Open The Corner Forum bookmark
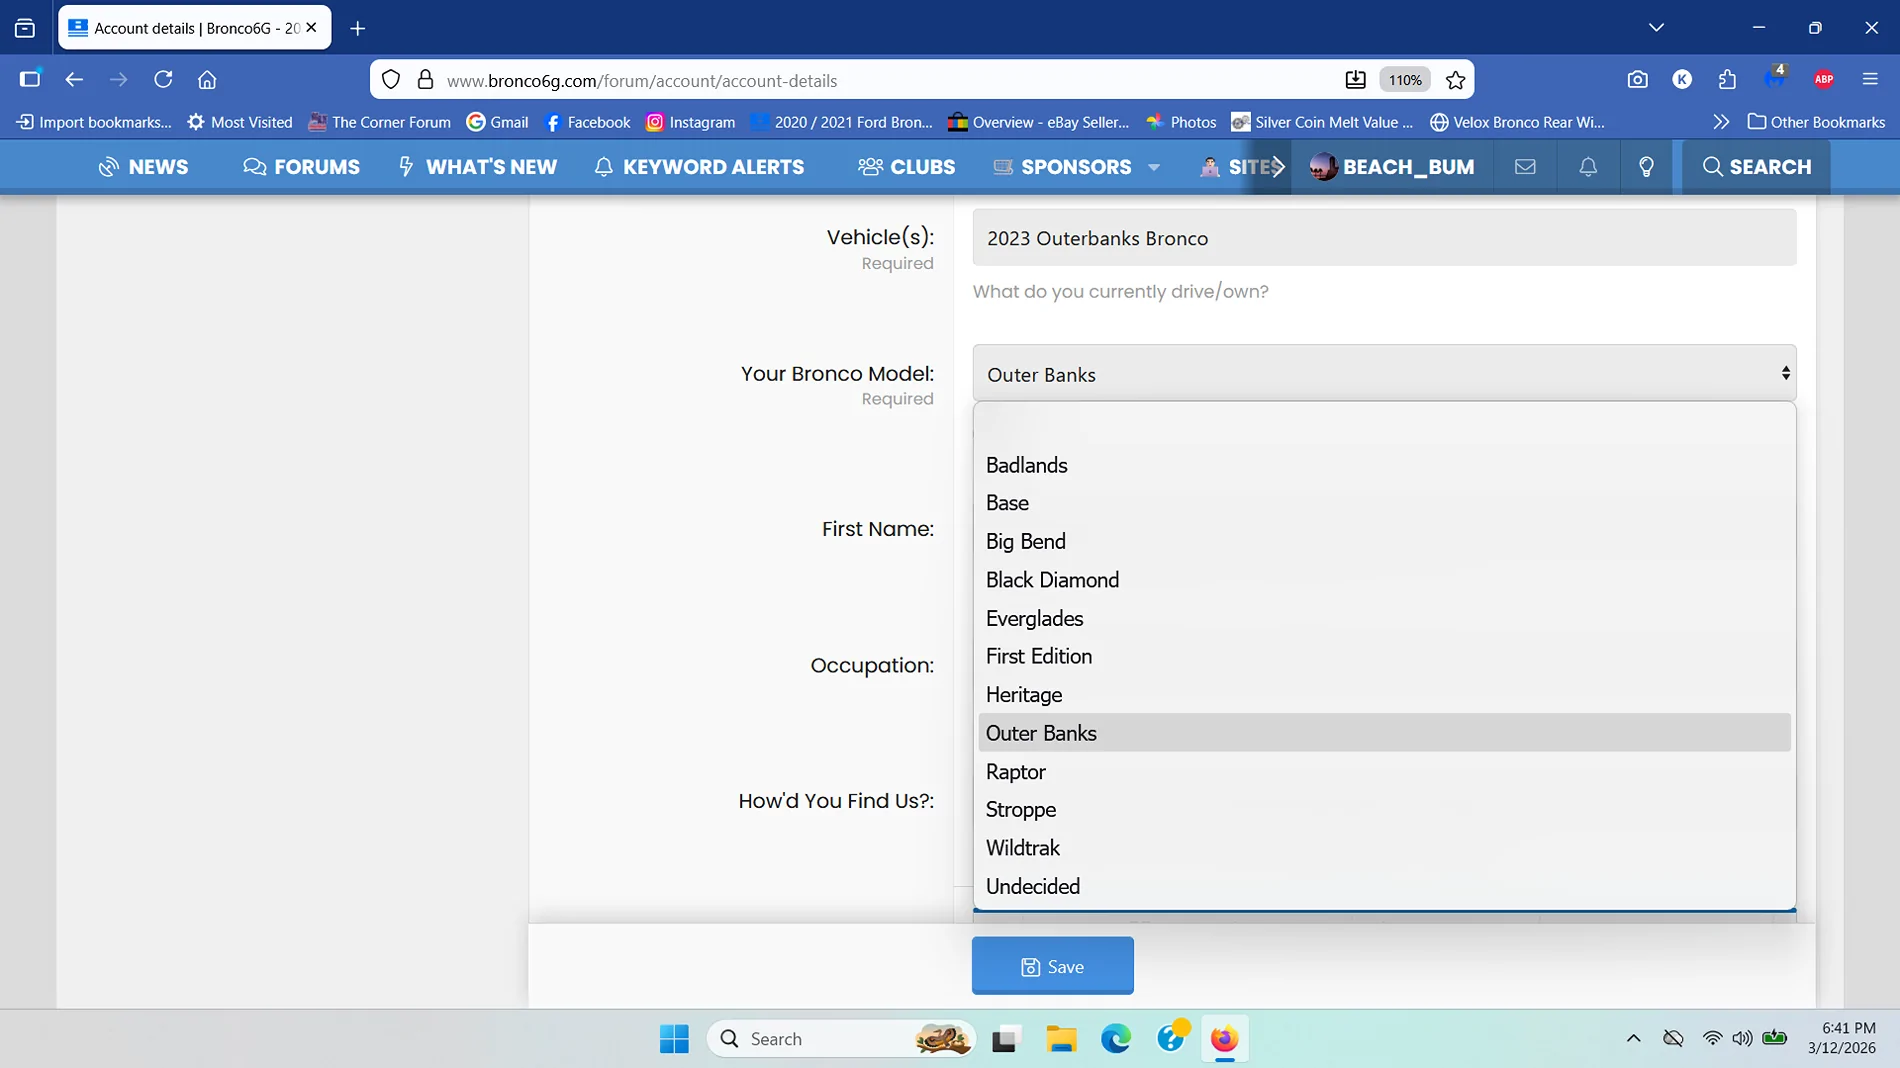This screenshot has height=1068, width=1900. tap(380, 122)
